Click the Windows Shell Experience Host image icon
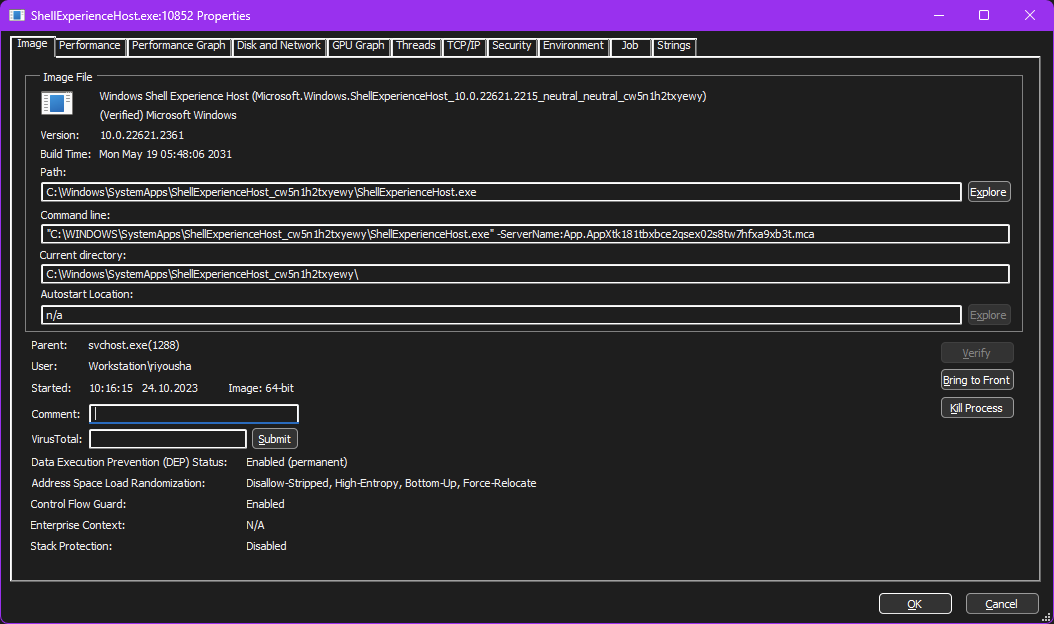This screenshot has width=1054, height=624. 56,104
